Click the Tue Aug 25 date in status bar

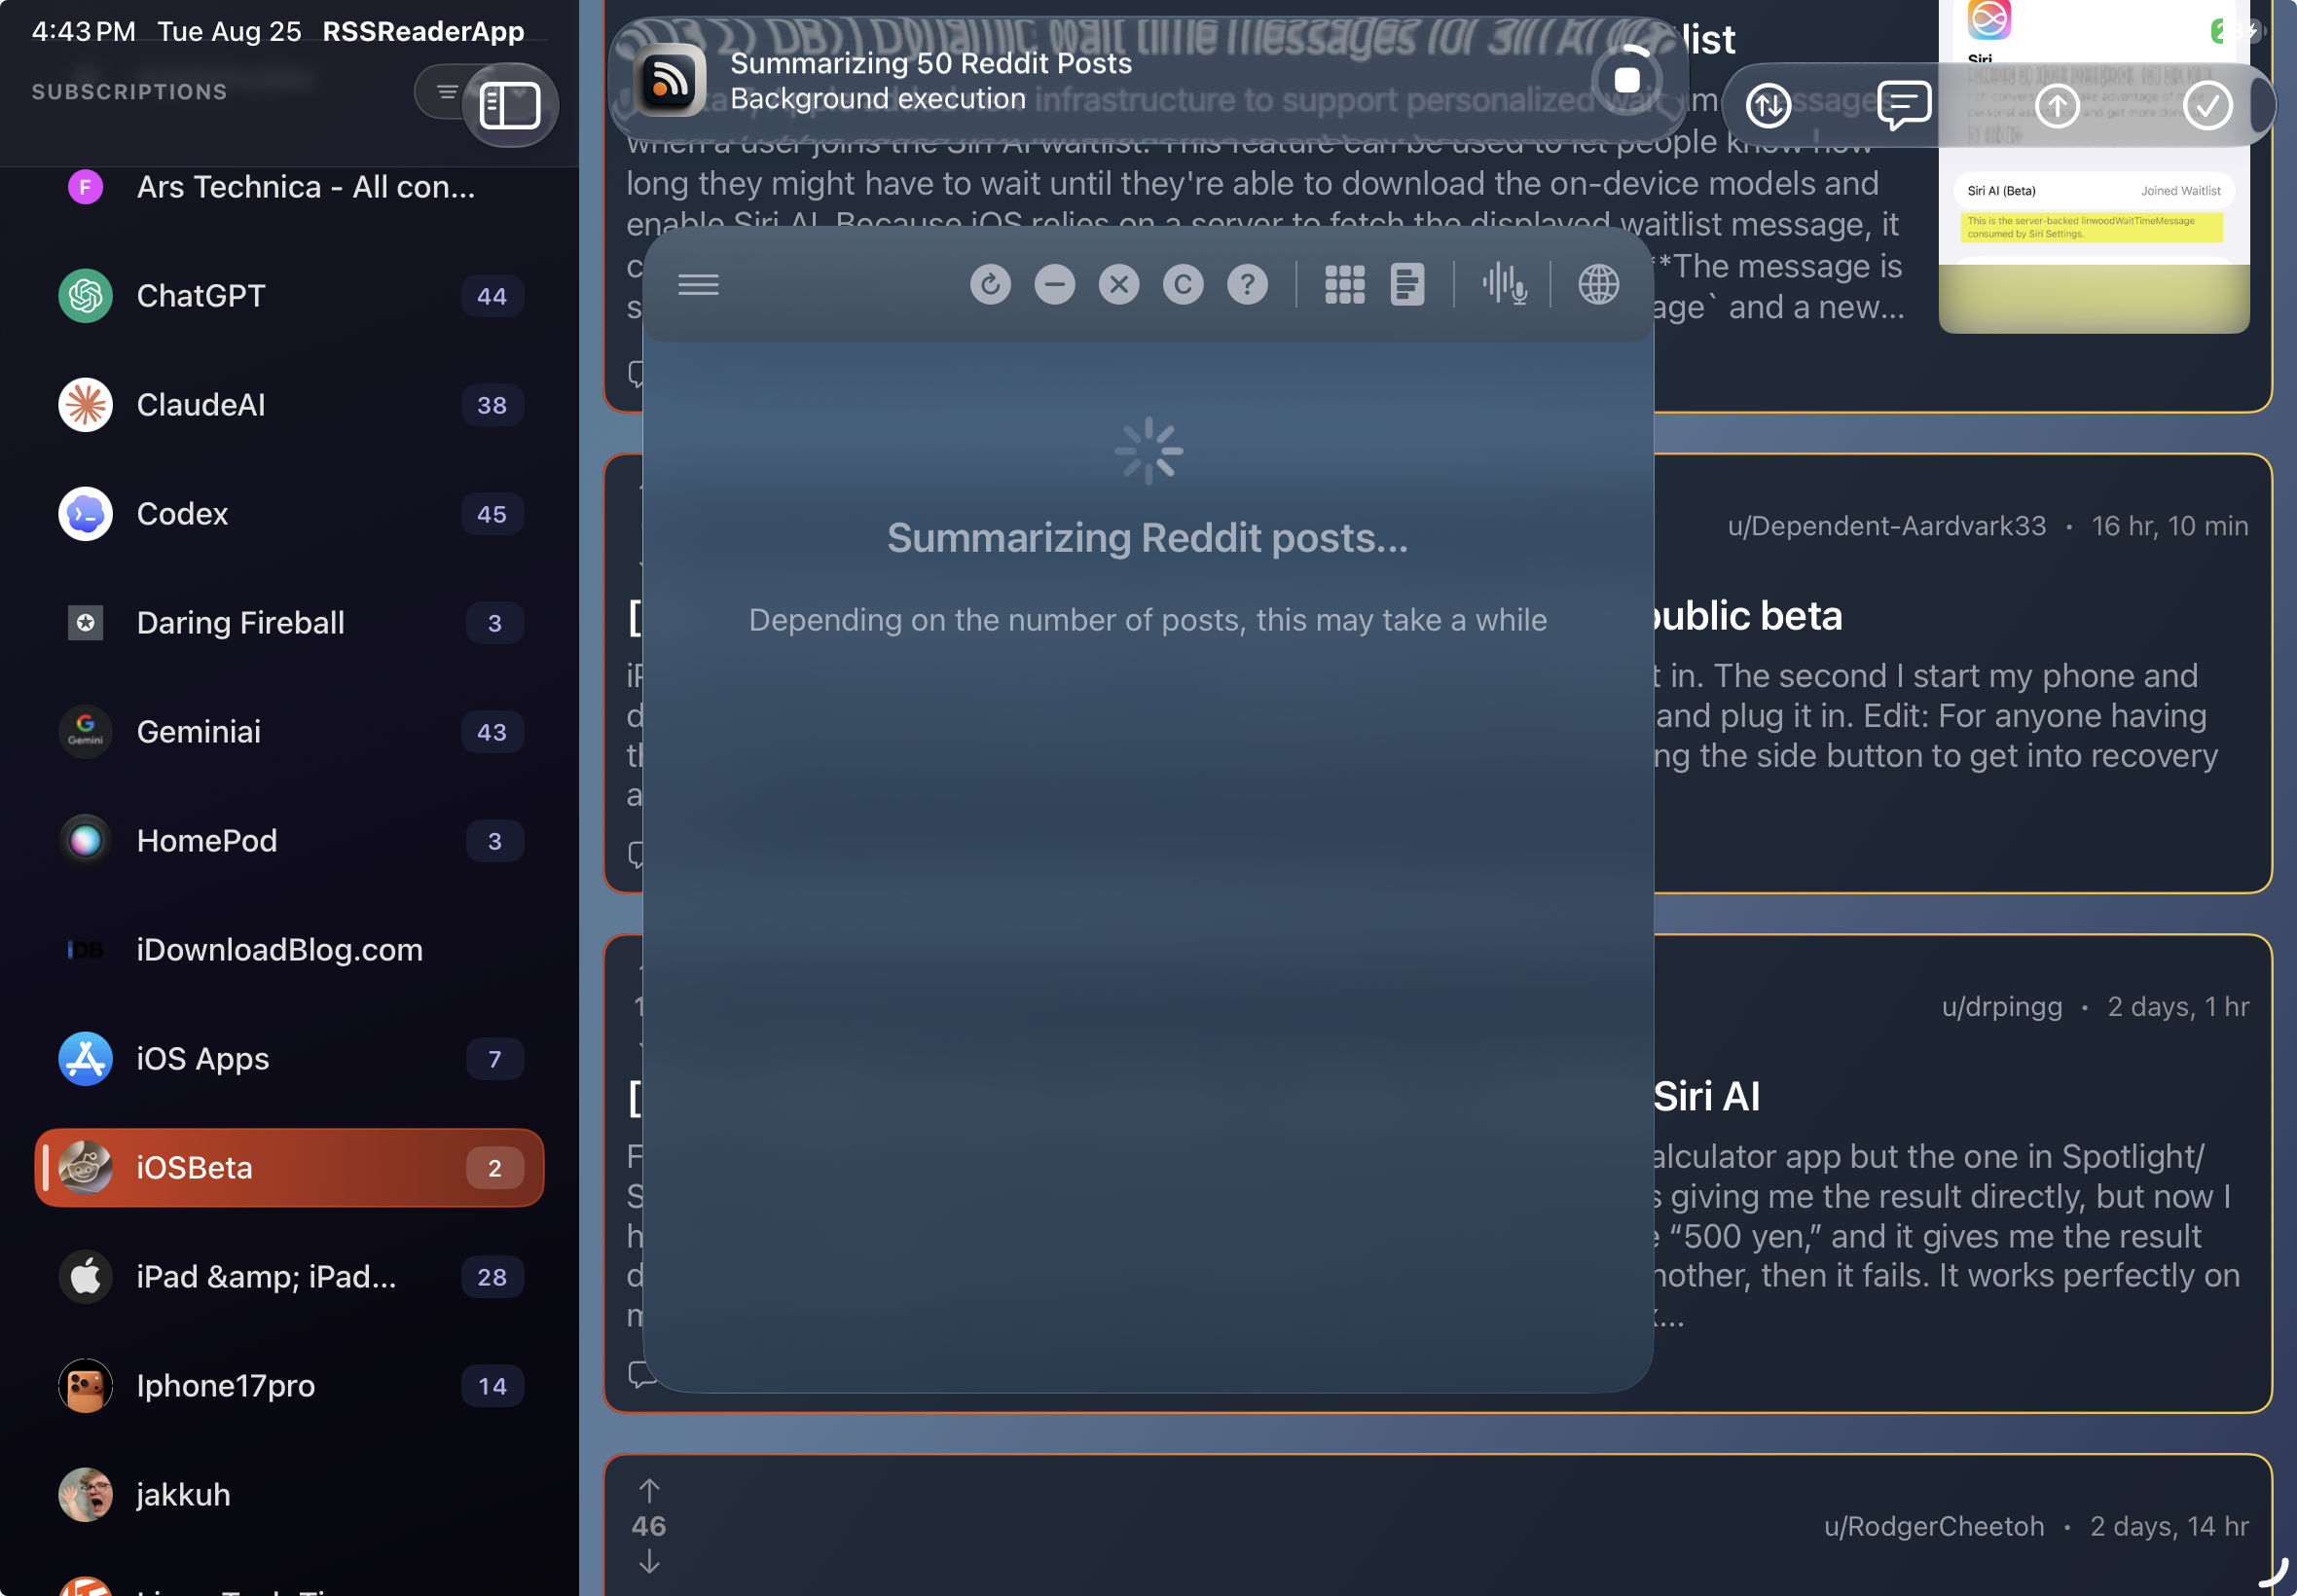229,32
